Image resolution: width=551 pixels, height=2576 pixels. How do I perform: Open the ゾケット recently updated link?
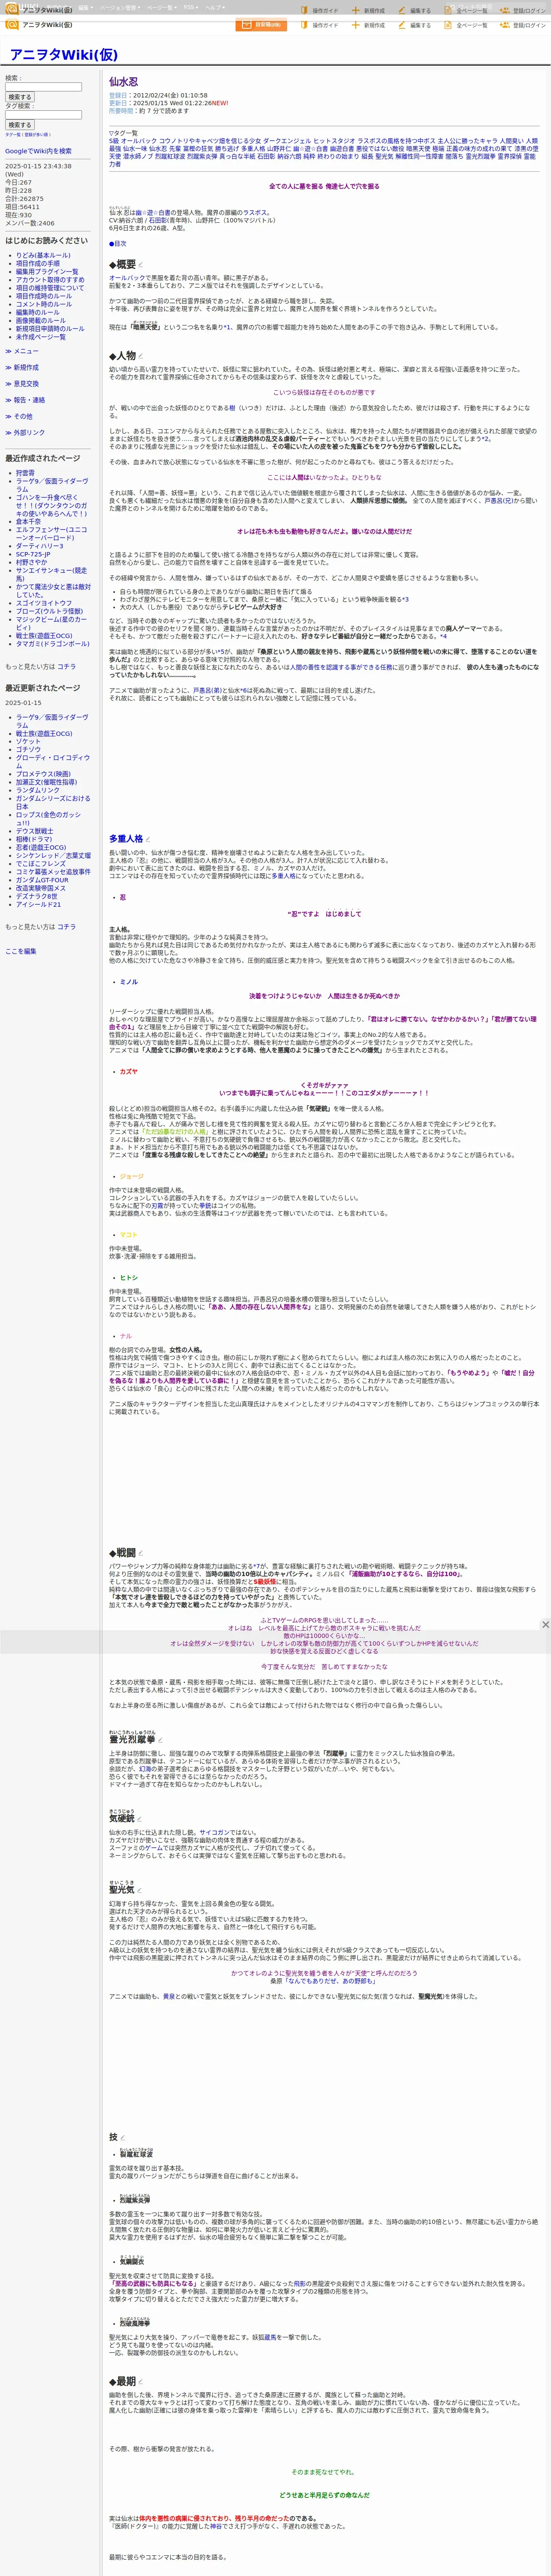(x=28, y=741)
